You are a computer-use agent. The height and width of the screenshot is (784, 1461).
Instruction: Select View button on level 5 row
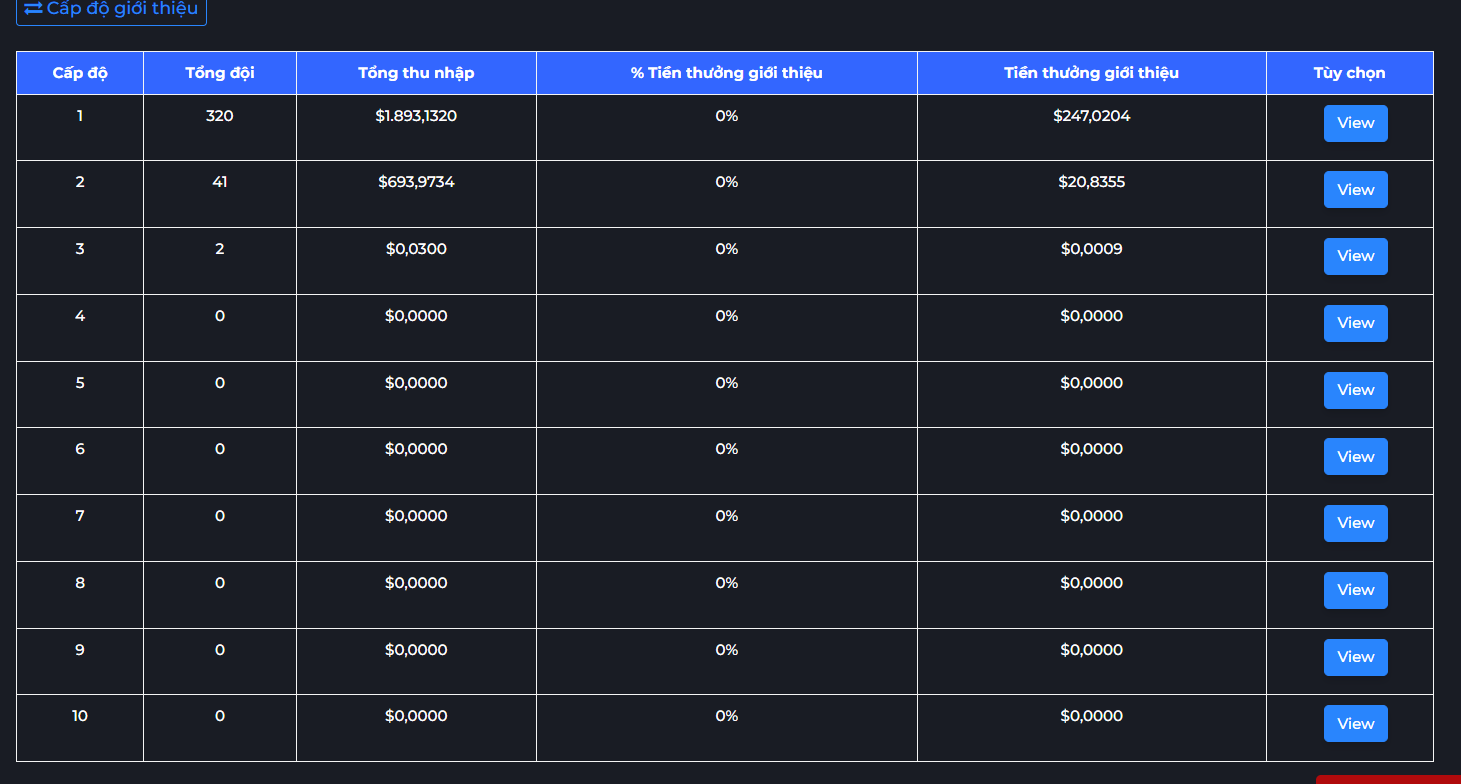(1355, 390)
